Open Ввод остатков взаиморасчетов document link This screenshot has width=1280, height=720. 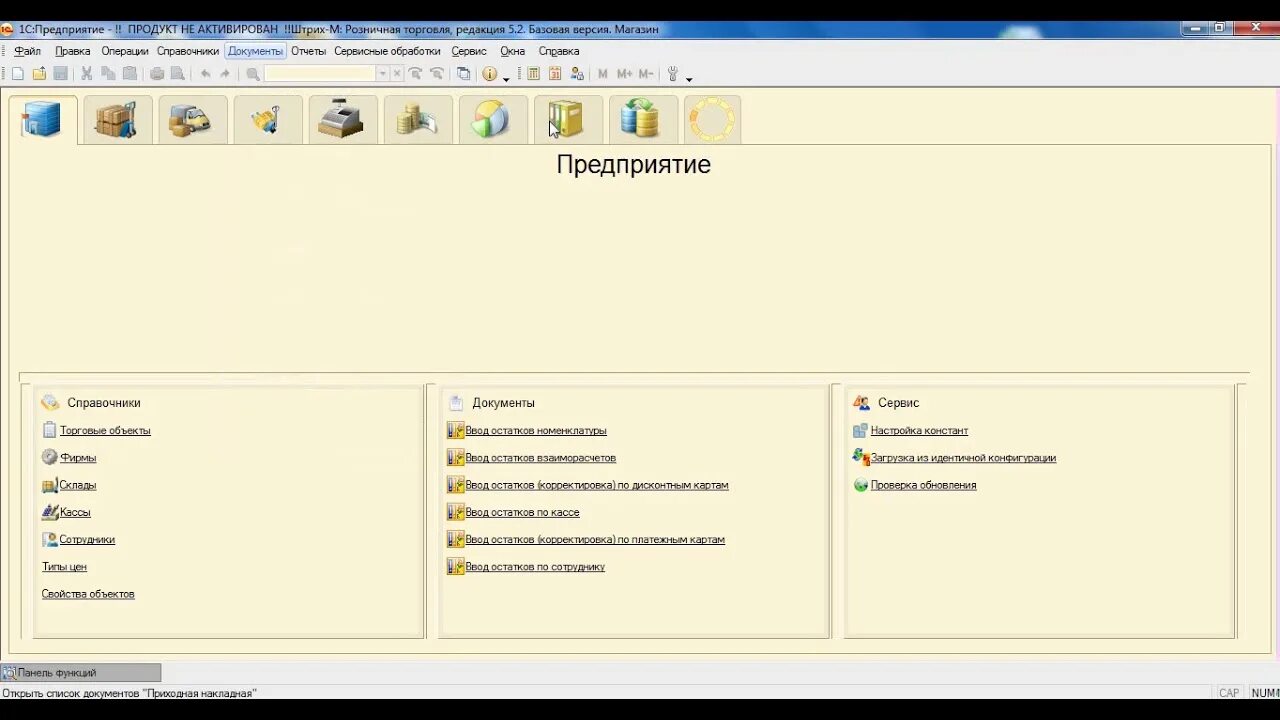[x=540, y=458]
